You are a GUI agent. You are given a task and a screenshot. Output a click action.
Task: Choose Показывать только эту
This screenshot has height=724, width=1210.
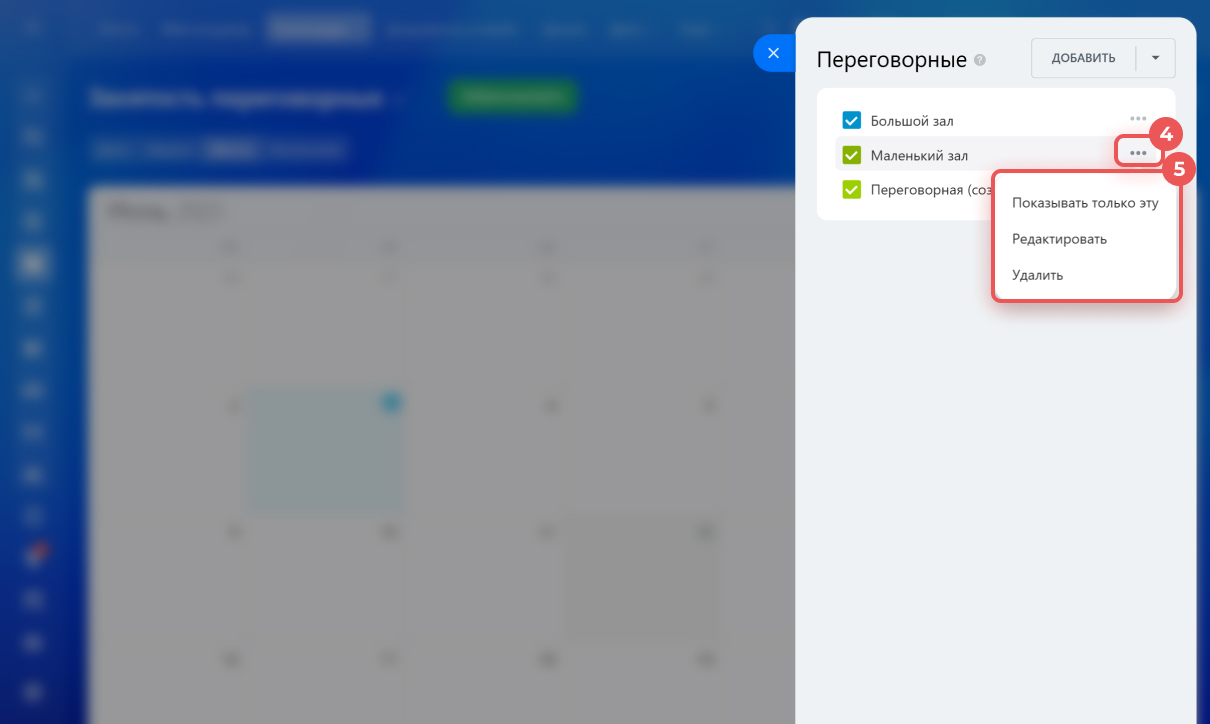click(x=1085, y=203)
